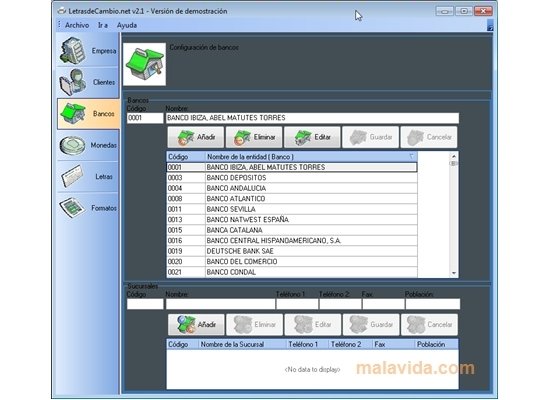
Task: Select row DEUTSCHE BANK SAE
Action: (x=292, y=251)
